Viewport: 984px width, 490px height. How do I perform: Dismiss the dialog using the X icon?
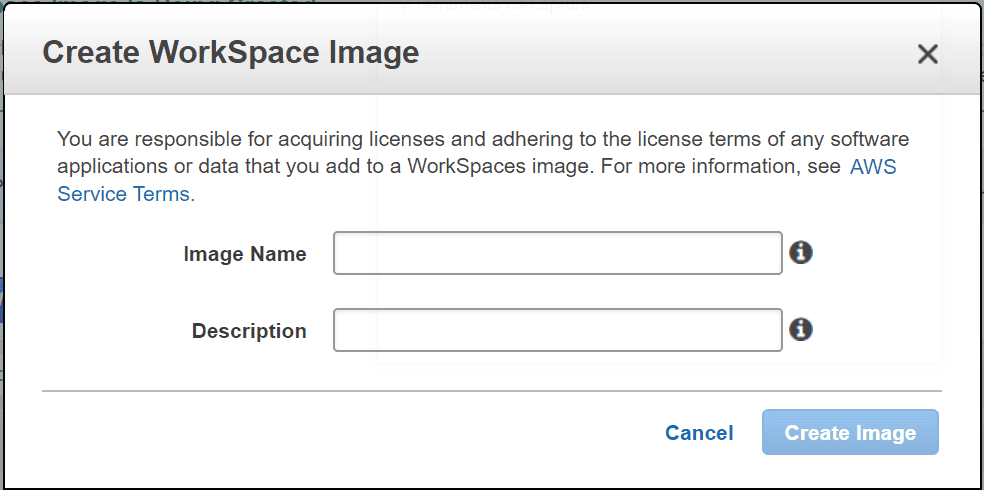click(x=927, y=54)
